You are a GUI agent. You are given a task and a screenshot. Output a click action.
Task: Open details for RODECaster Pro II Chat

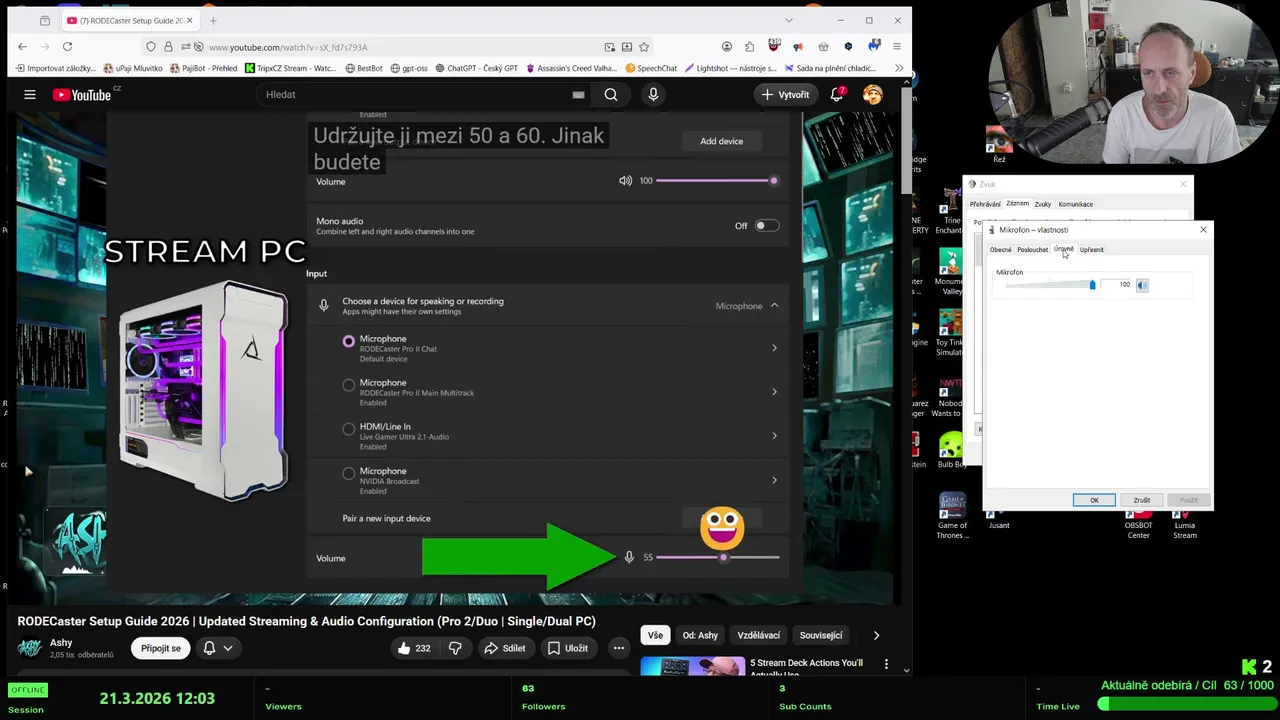click(774, 348)
